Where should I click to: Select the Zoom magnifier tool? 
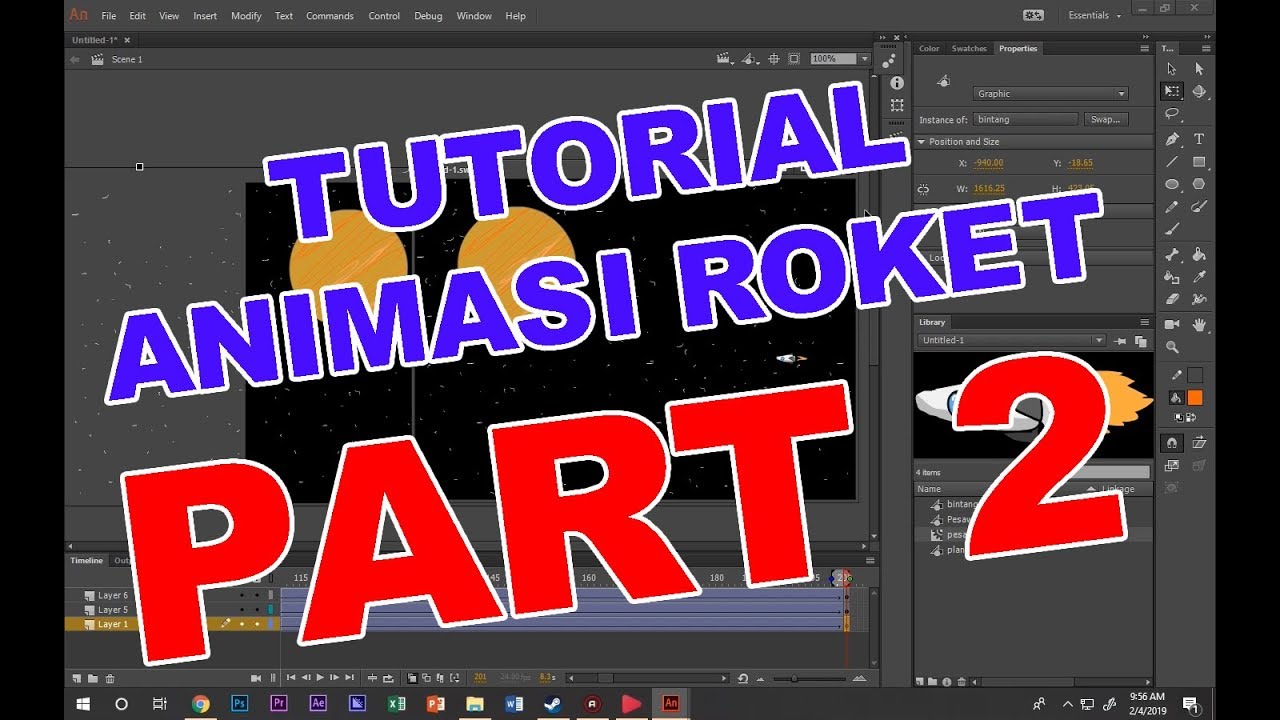(x=1172, y=348)
